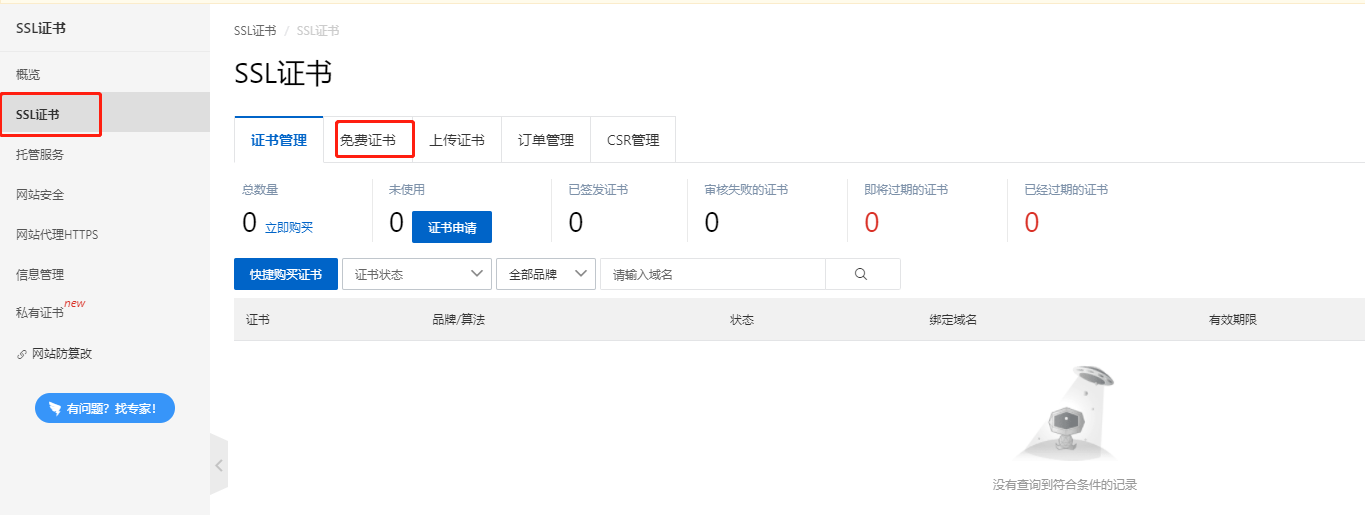Click the 立即购买 link

click(x=289, y=227)
